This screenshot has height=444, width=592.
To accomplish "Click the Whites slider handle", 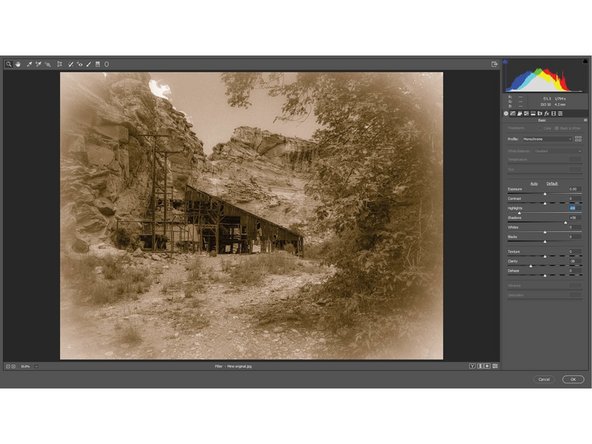I will 545,232.
